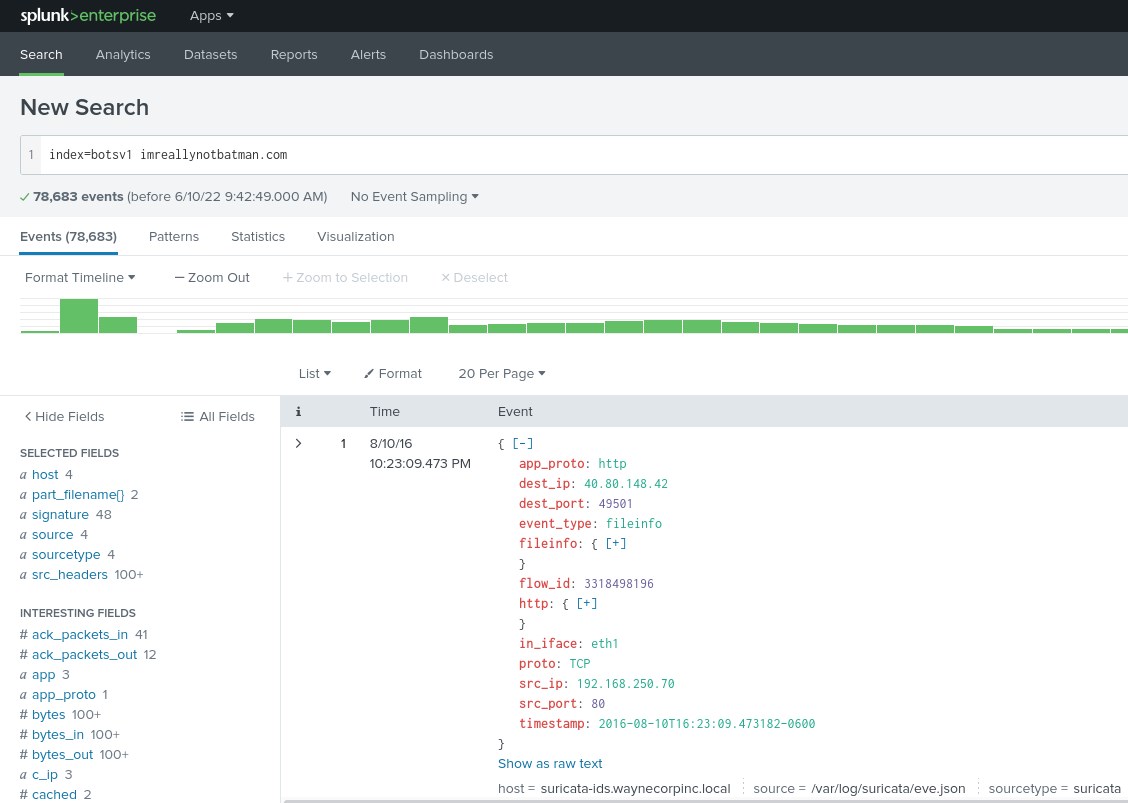Click the tallest bar in the timeline
Screen dimensions: 1128x803
tap(78, 316)
